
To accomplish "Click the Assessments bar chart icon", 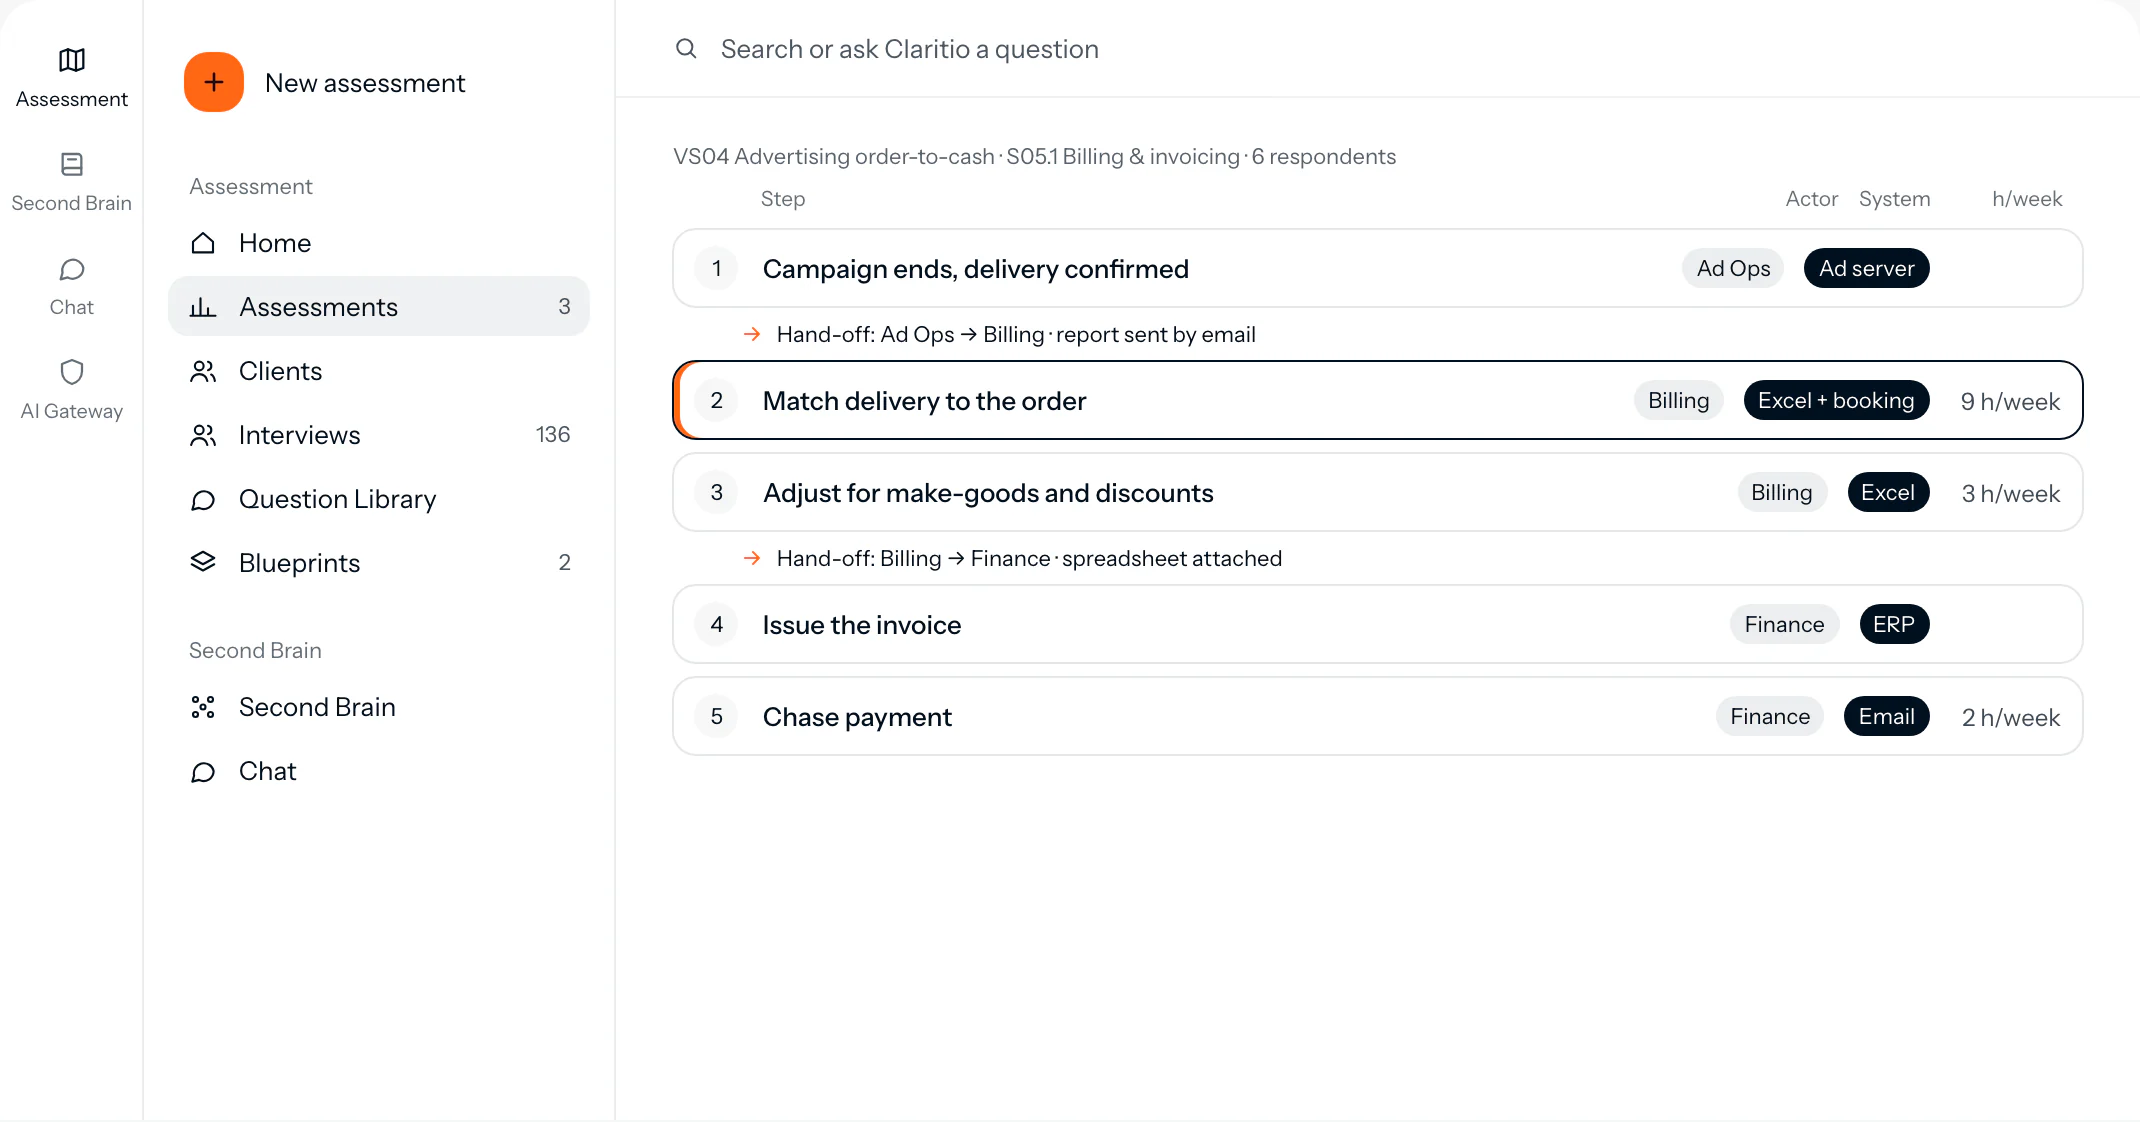I will pos(203,307).
